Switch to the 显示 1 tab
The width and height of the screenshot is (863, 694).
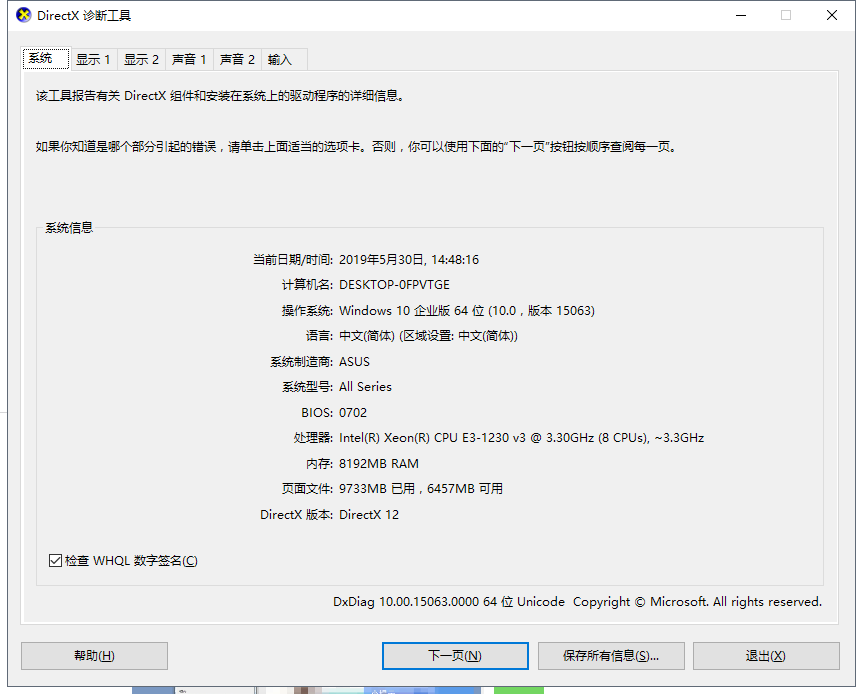93,60
